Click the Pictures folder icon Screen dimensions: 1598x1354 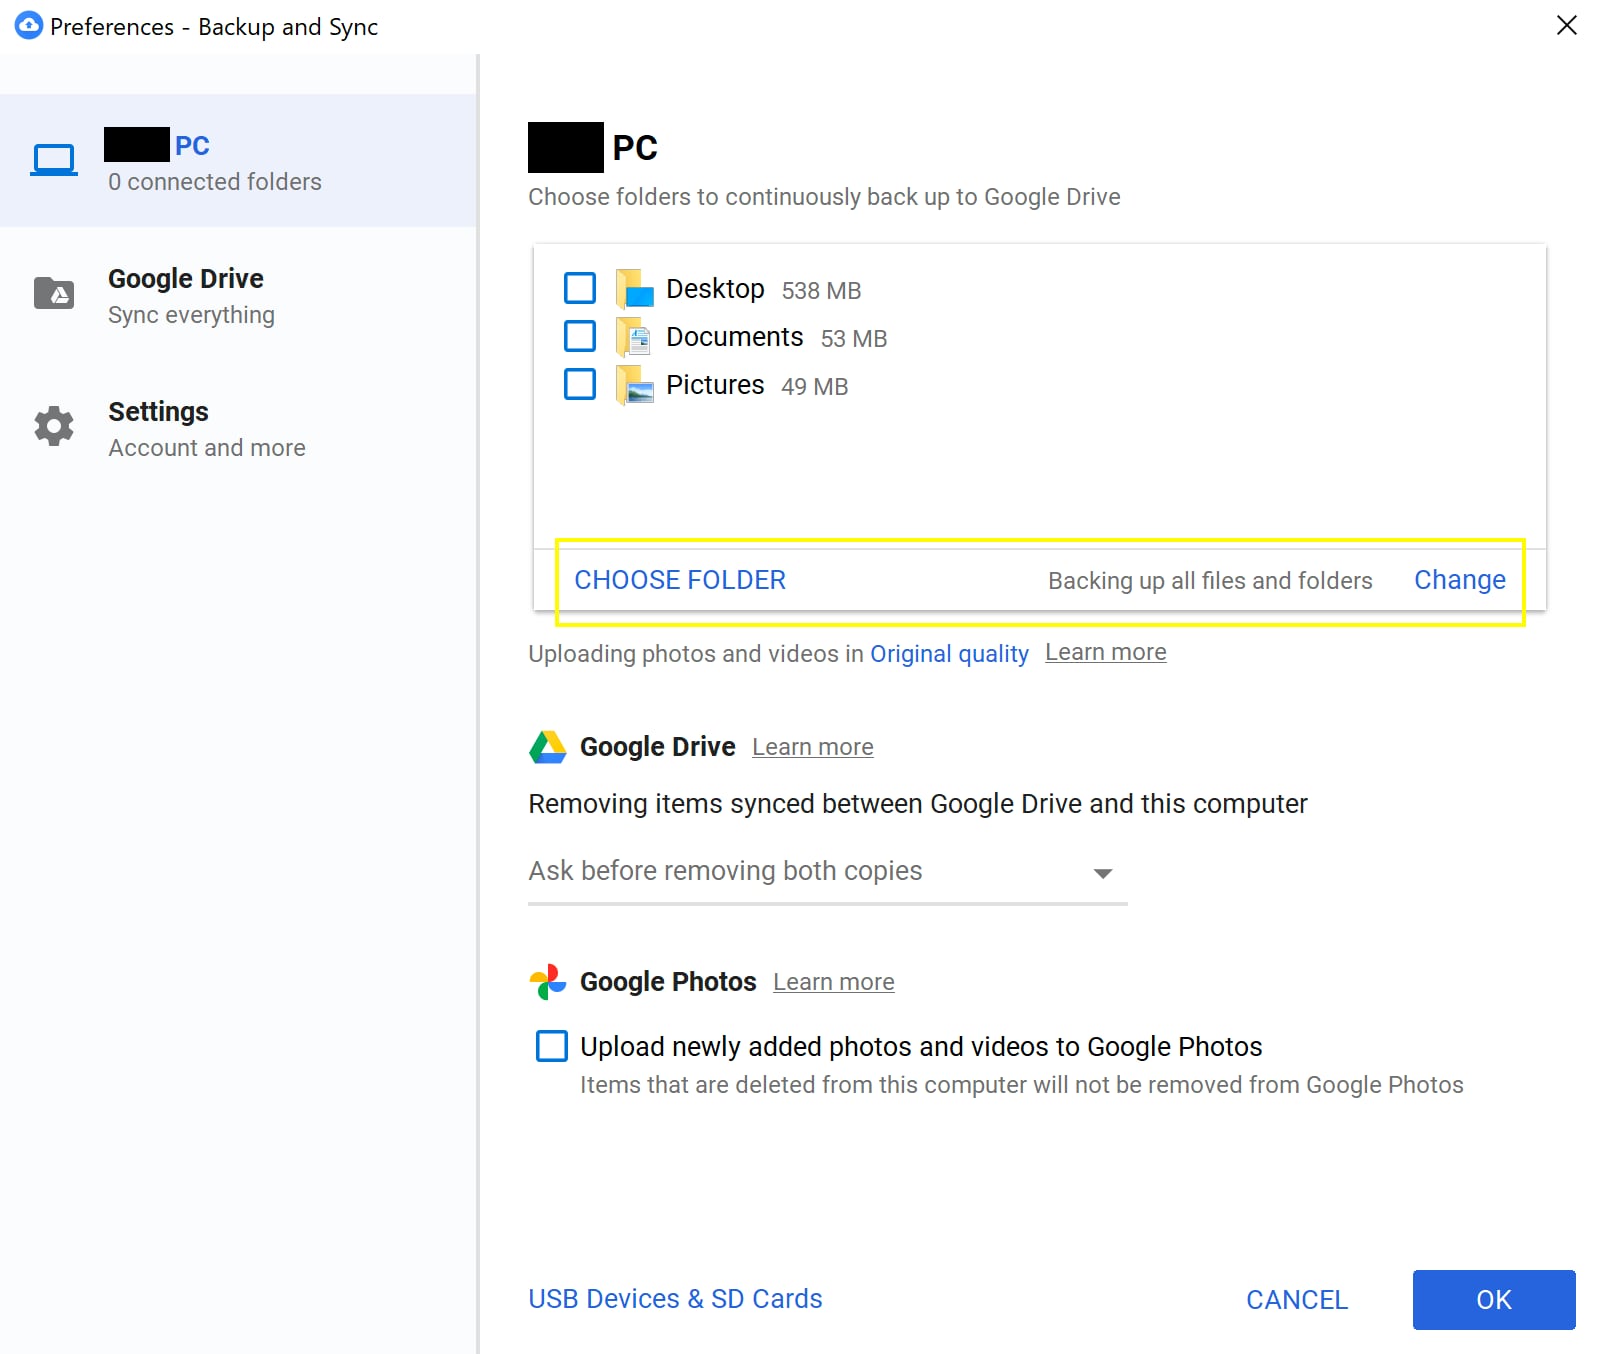pos(635,385)
